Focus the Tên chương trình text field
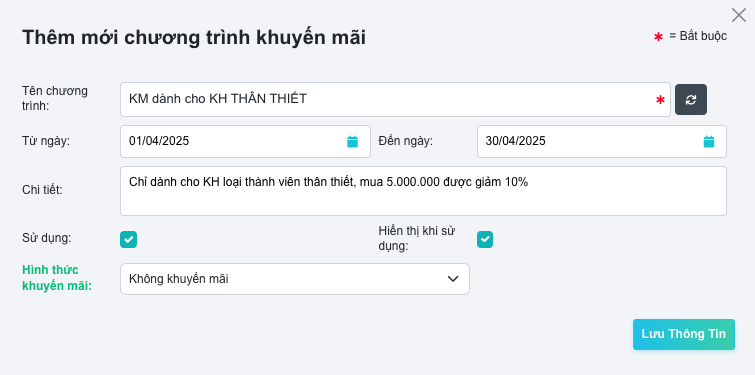 pyautogui.click(x=395, y=99)
